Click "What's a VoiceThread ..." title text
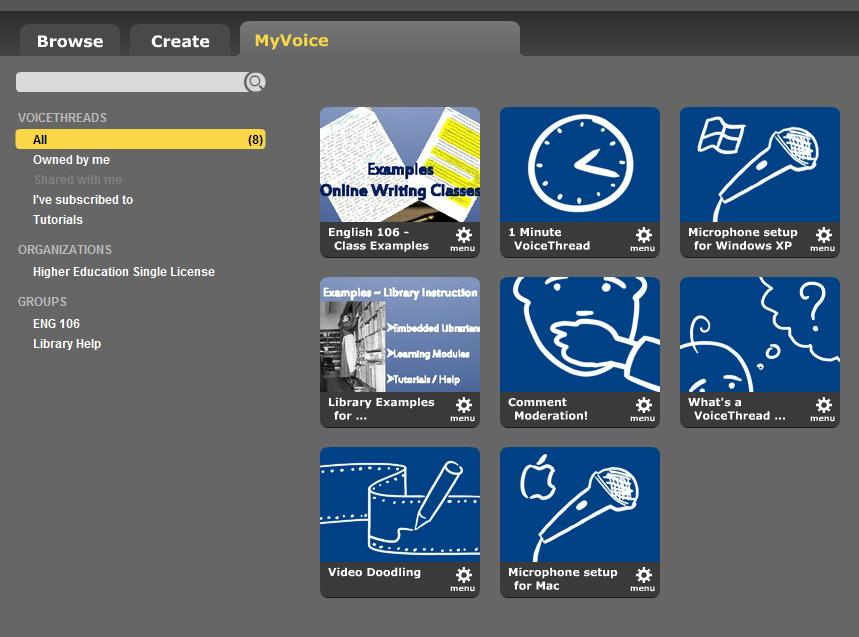 tap(737, 409)
